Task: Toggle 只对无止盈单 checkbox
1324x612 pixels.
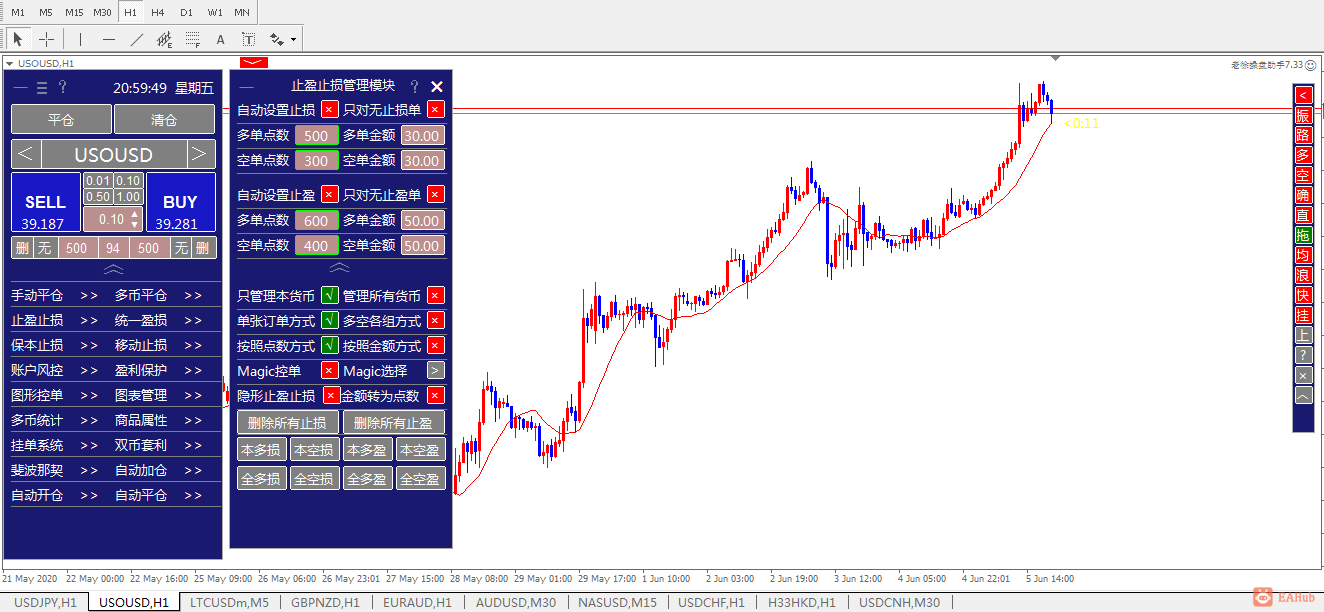Action: (436, 195)
